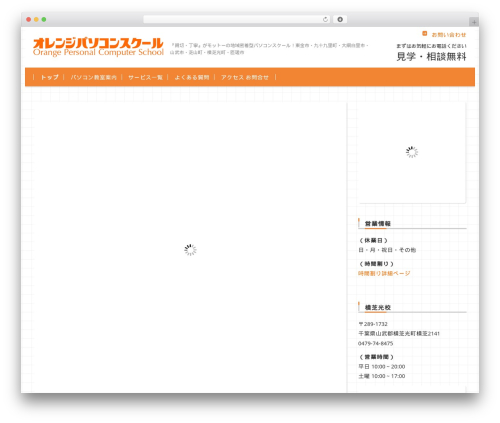Click the loading spinner in main content
This screenshot has width=500, height=423.
(x=190, y=250)
